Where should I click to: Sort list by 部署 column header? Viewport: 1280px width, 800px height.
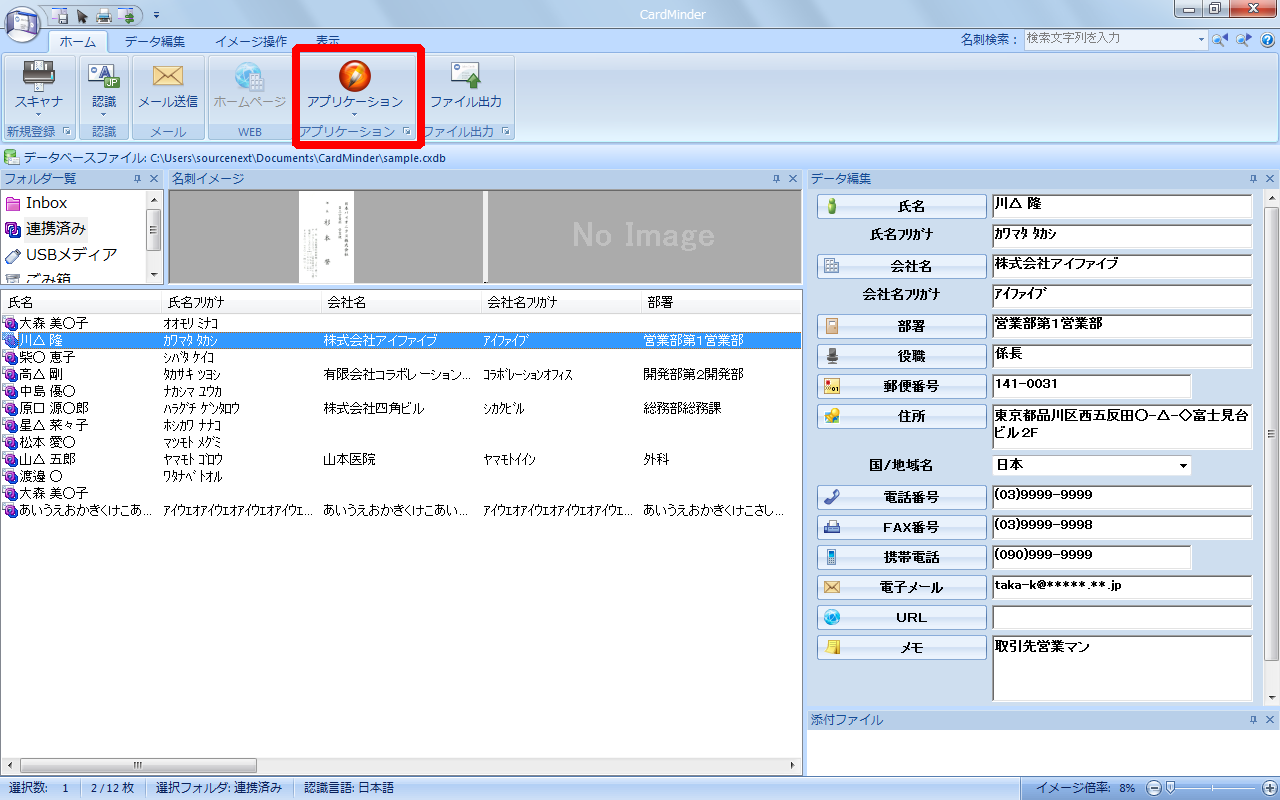[720, 301]
